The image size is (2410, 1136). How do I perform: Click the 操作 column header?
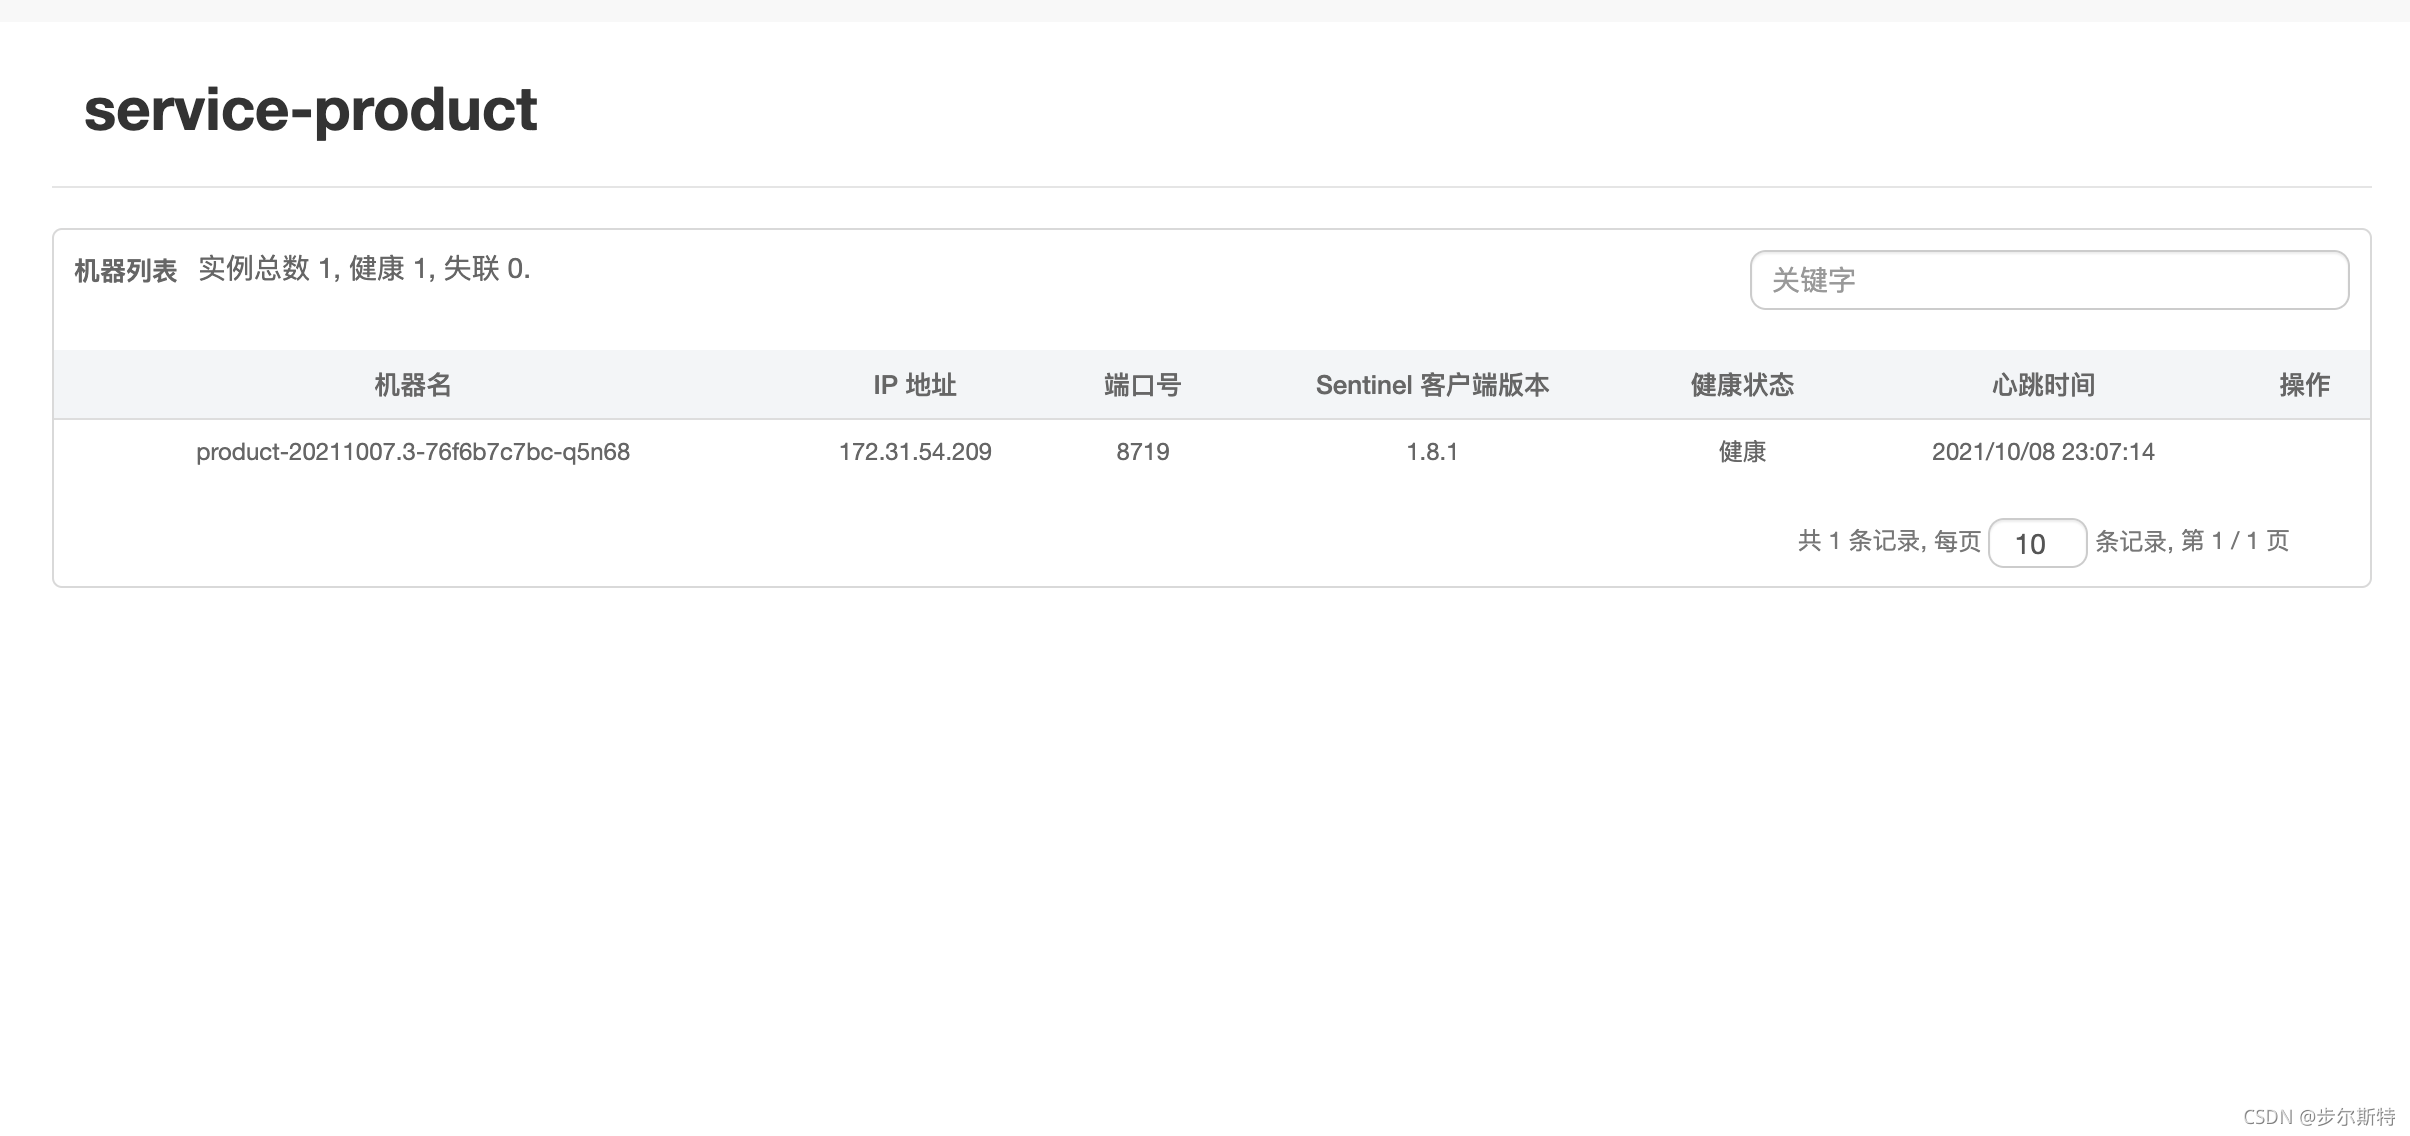pyautogui.click(x=2304, y=385)
